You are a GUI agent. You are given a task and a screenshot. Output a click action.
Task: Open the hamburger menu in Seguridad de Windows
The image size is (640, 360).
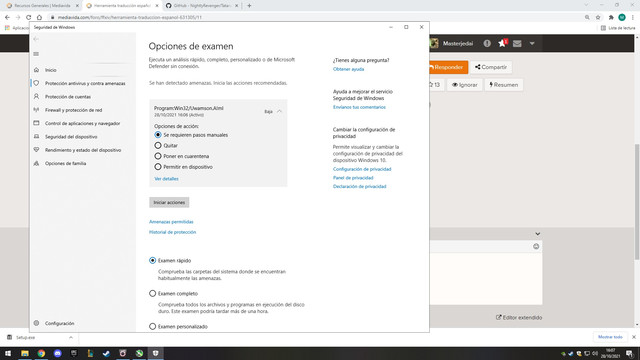pos(36,54)
